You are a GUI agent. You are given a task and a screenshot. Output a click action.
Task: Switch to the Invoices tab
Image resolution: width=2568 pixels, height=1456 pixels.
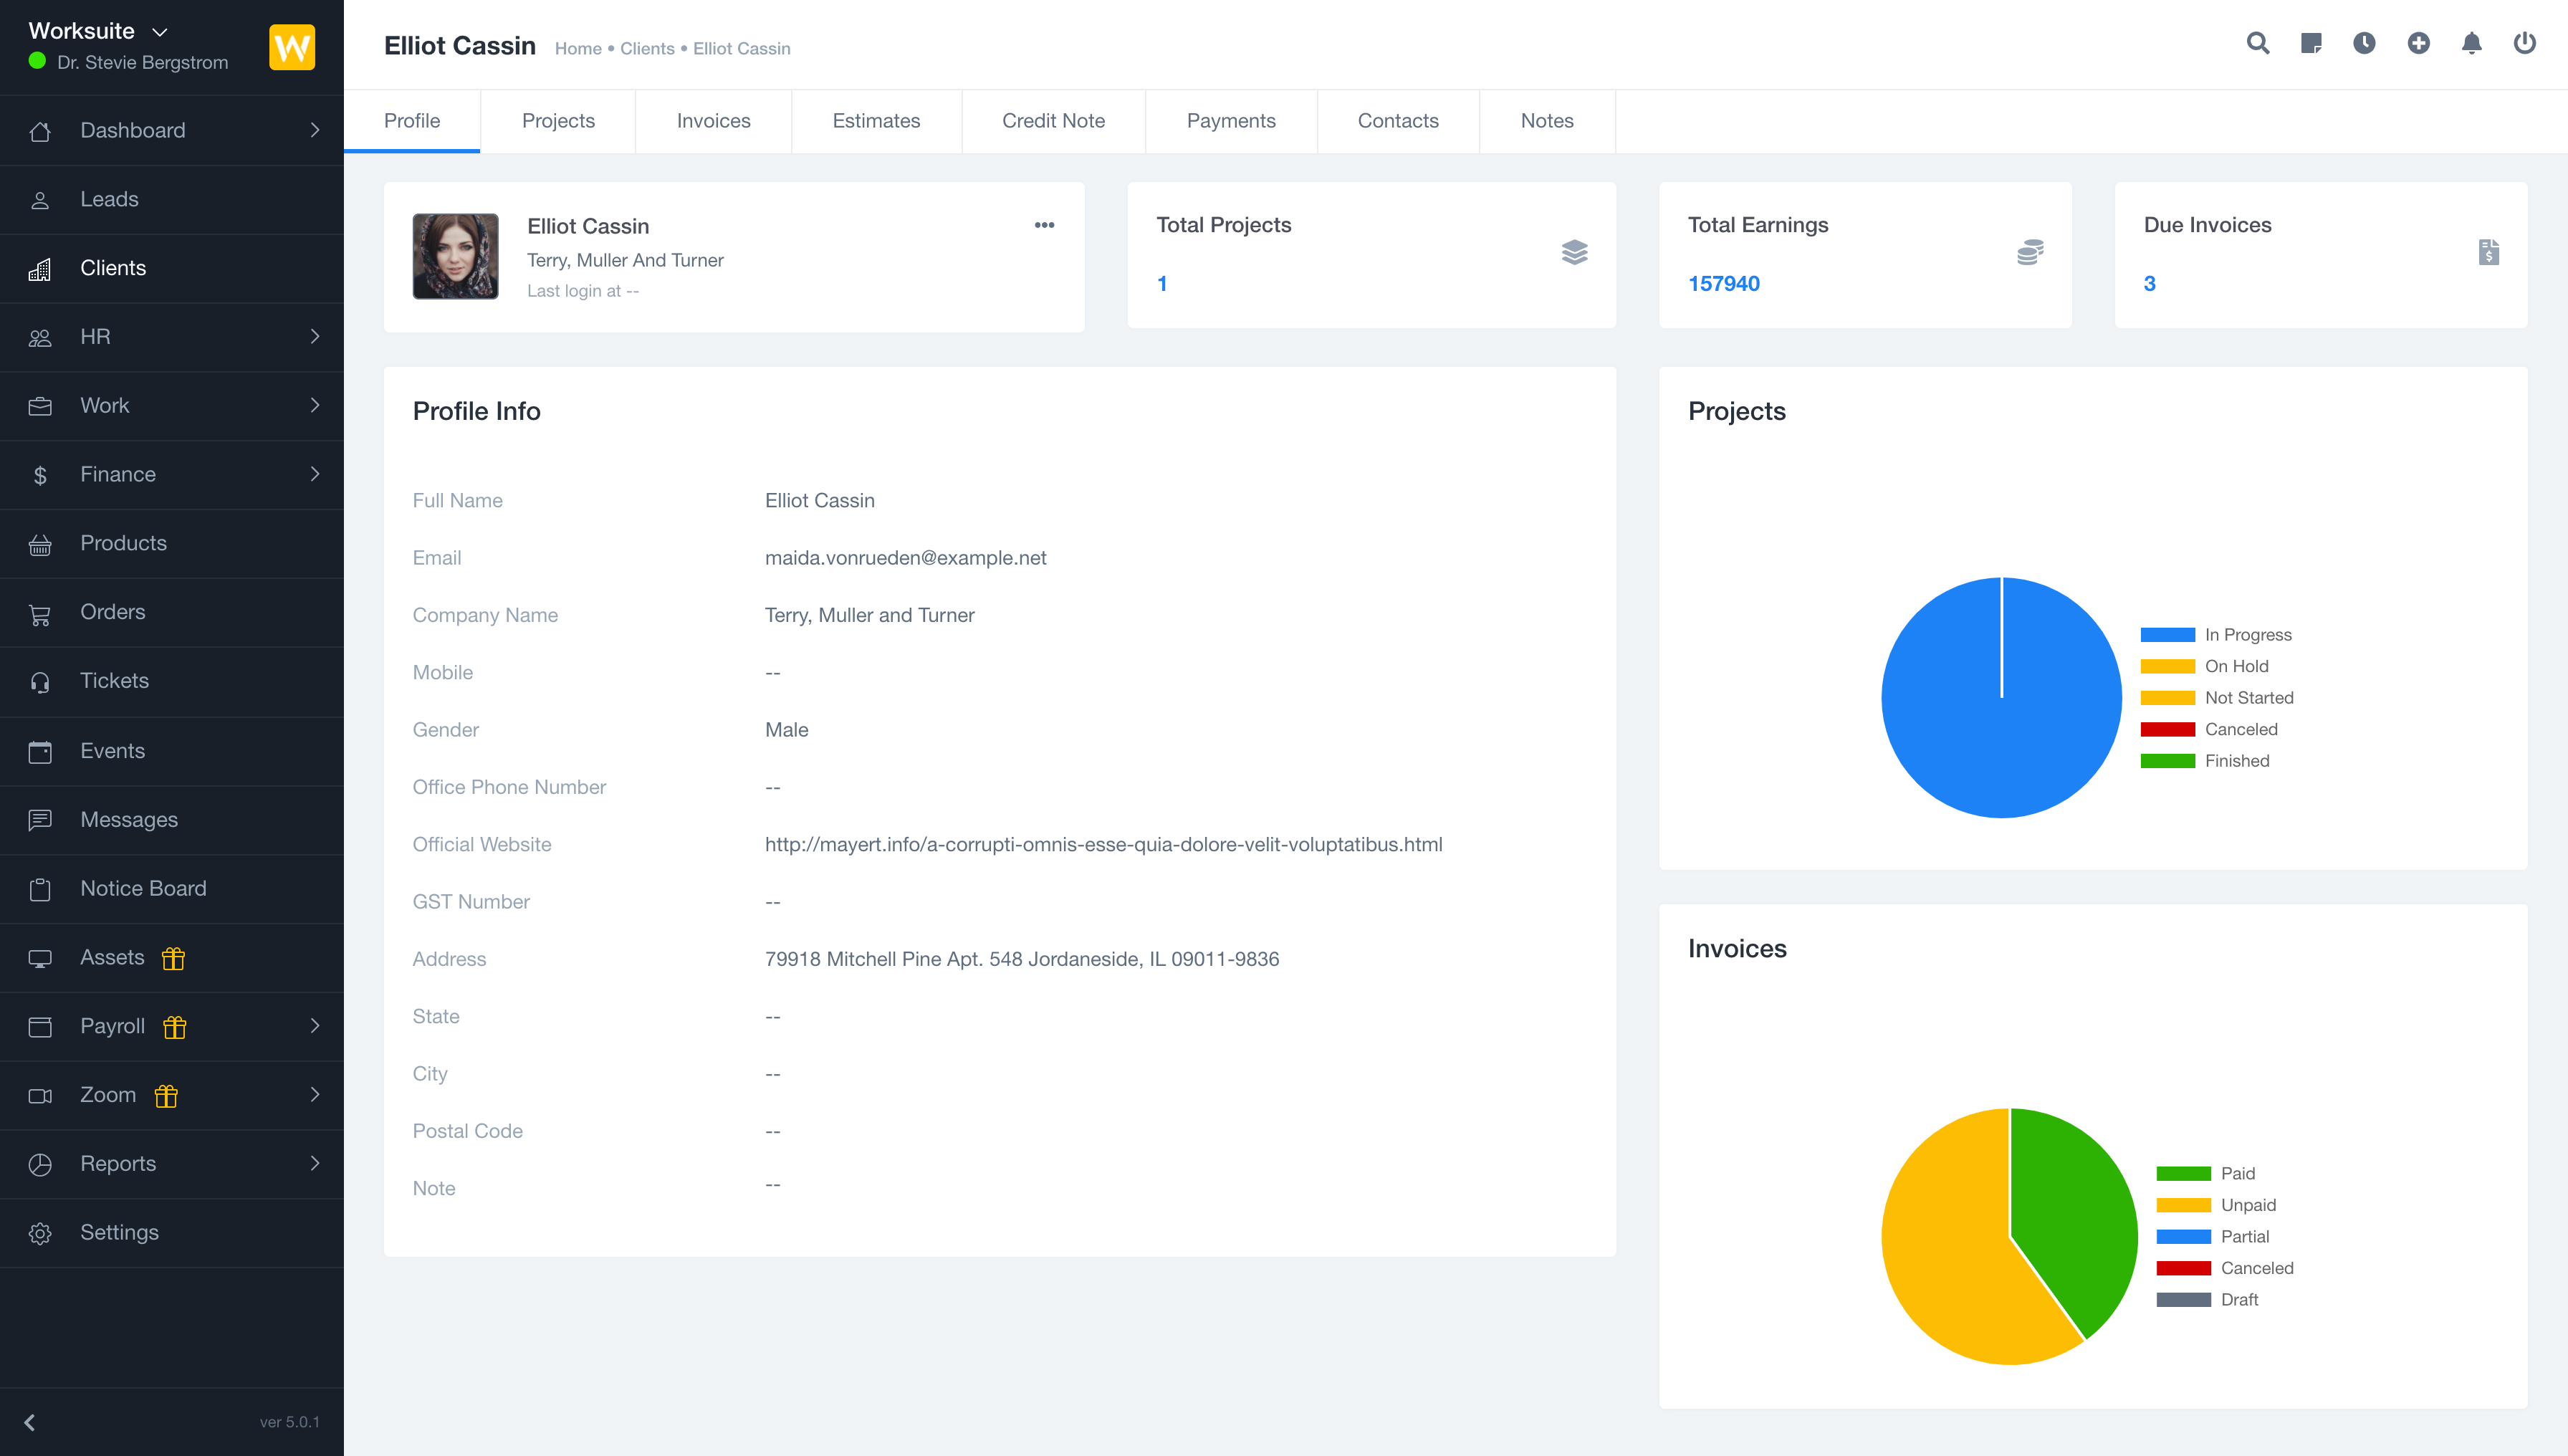[x=713, y=120]
